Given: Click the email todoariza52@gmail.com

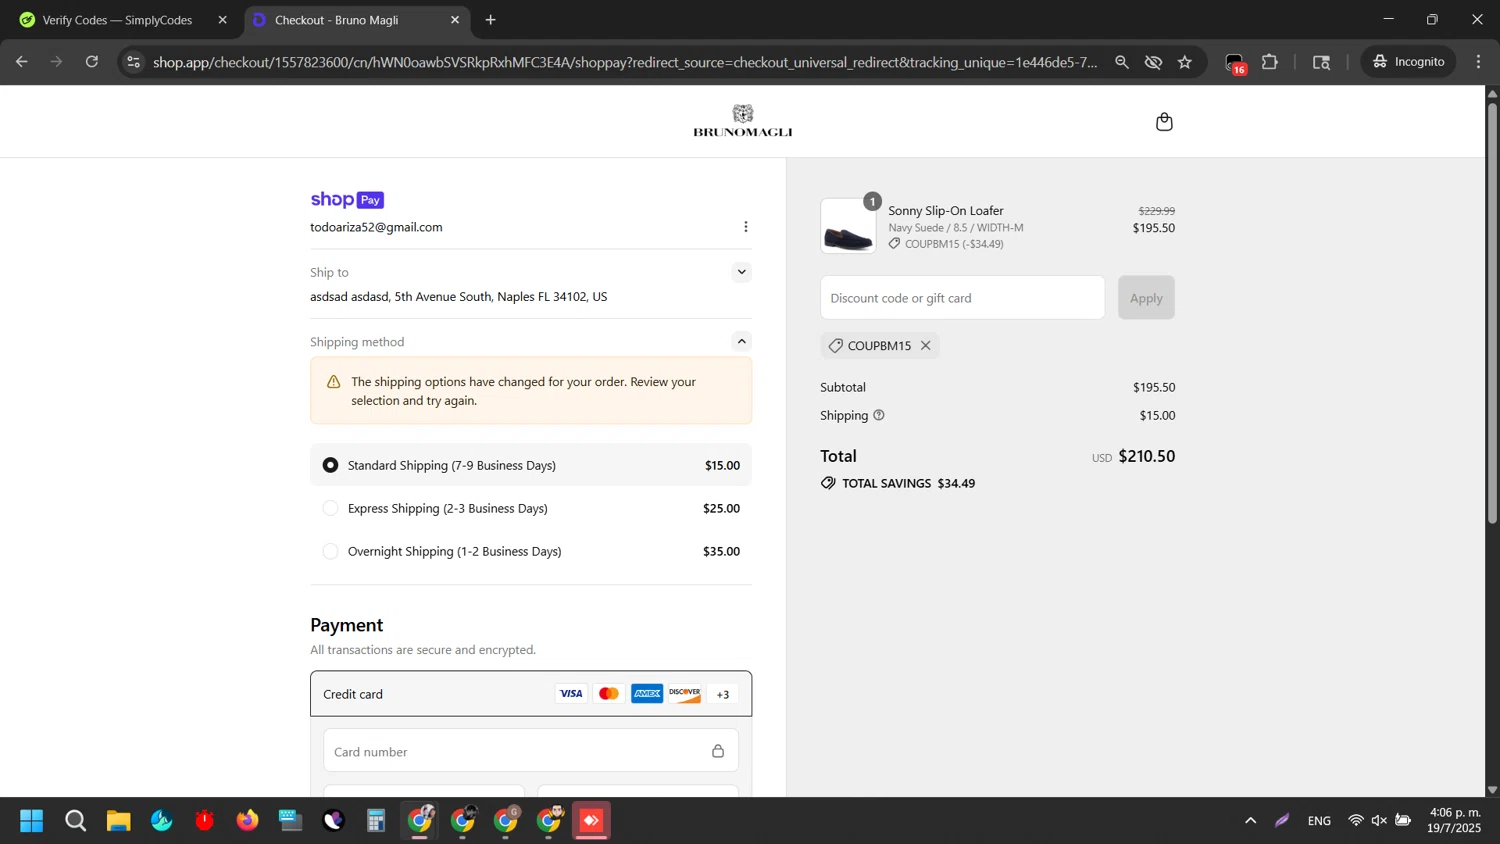Looking at the screenshot, I should [x=376, y=227].
